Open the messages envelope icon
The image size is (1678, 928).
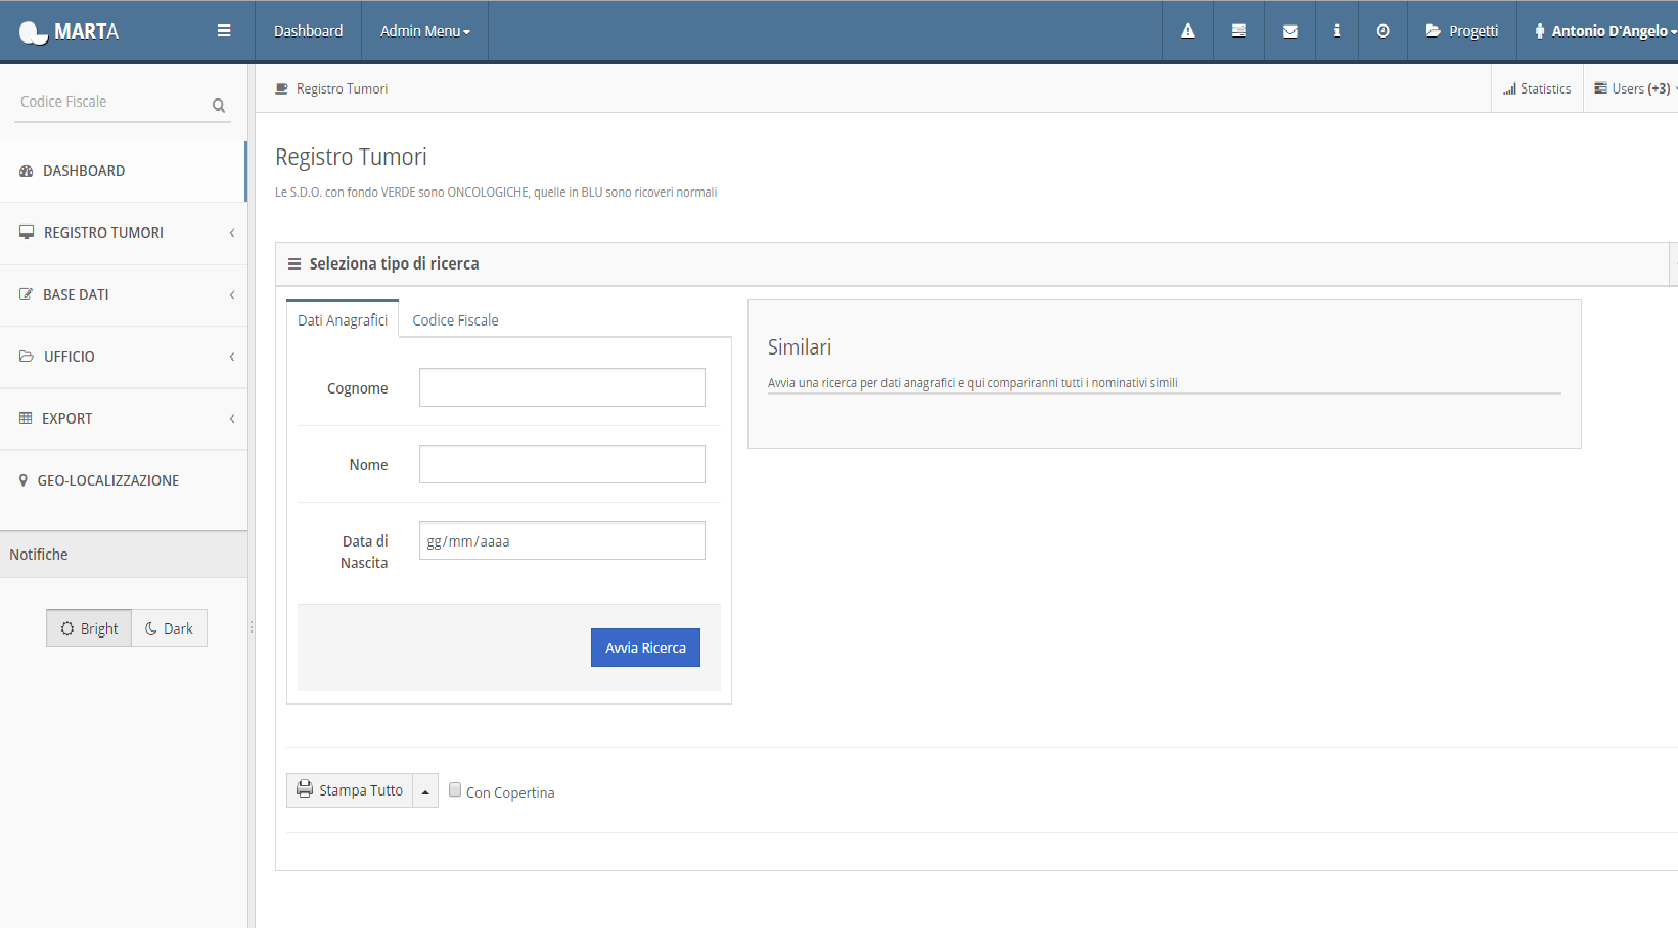[1289, 30]
